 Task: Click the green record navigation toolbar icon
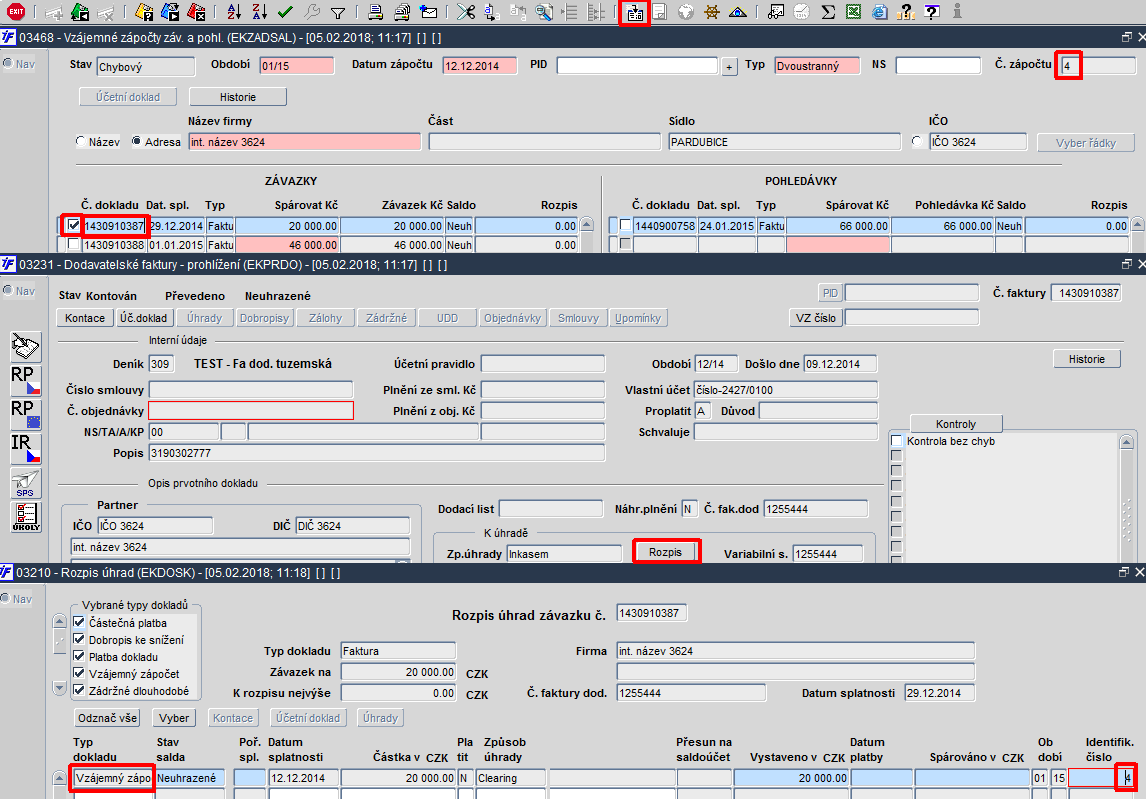point(80,12)
